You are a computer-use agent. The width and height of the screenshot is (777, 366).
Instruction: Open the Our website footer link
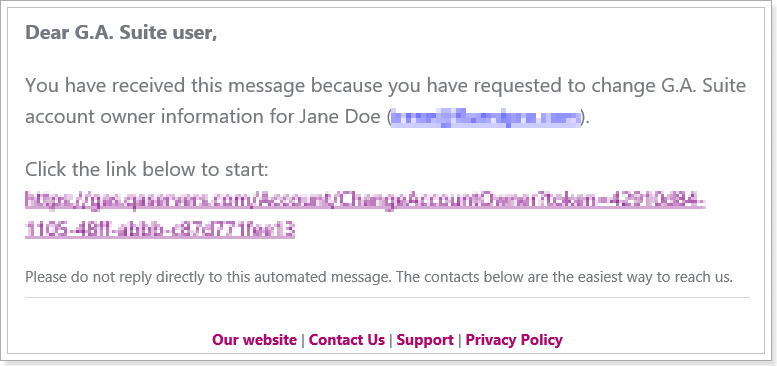[x=254, y=340]
